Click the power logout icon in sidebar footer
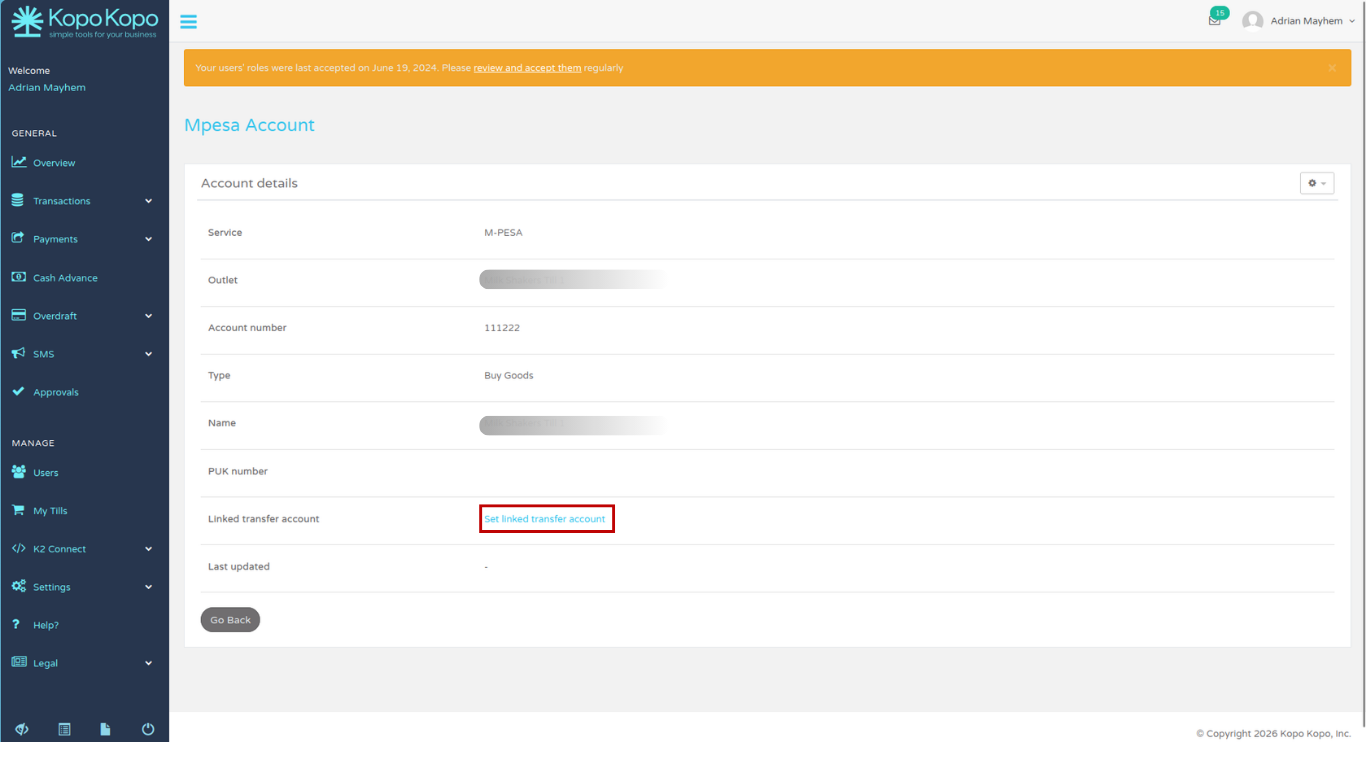 coord(148,729)
